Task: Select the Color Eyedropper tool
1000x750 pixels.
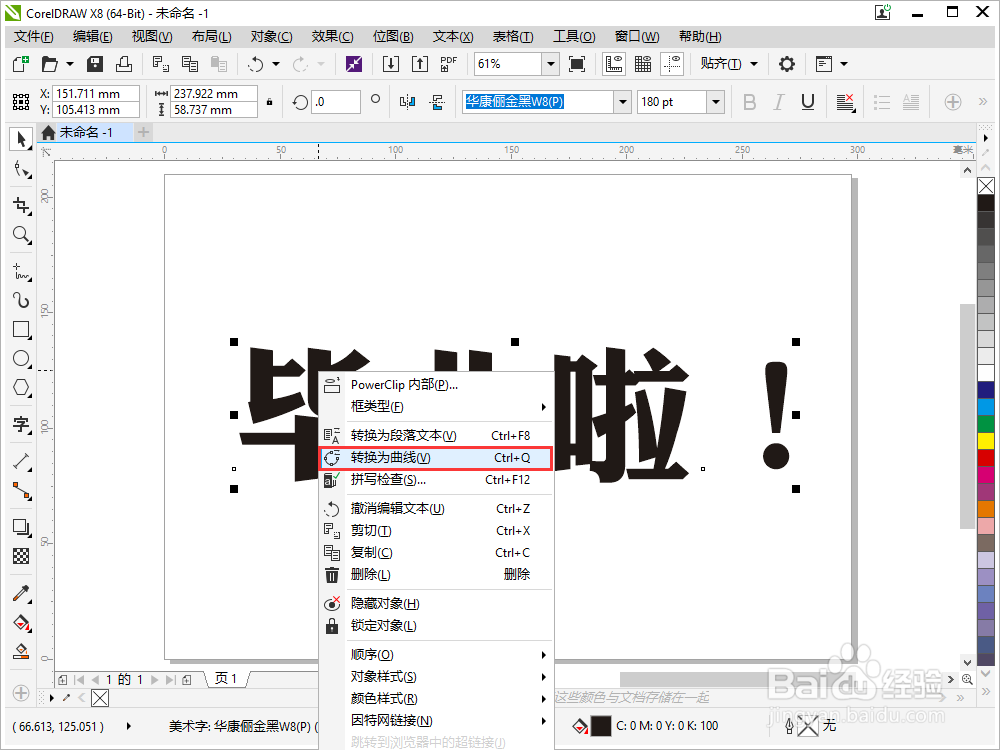Action: click(21, 593)
